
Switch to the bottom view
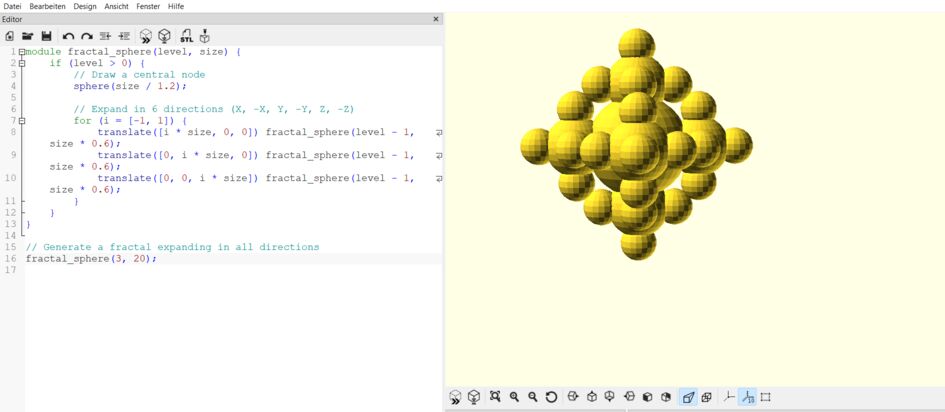tap(610, 397)
